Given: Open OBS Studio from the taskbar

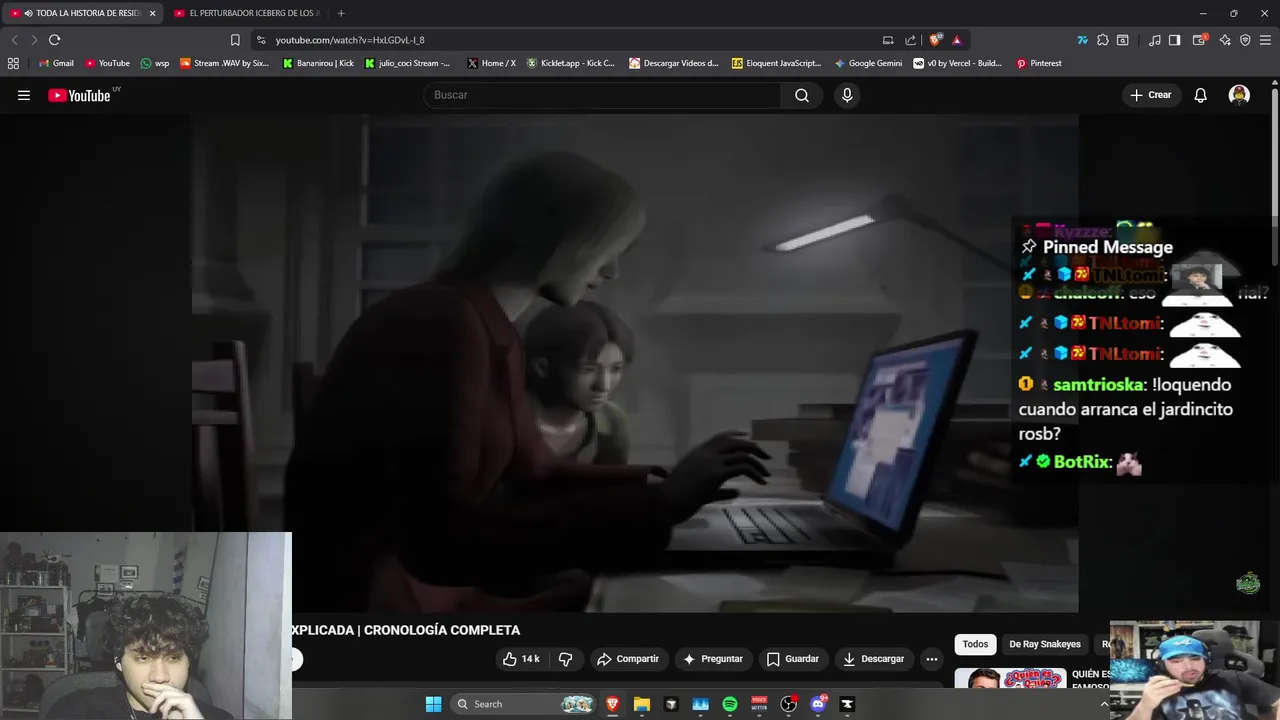Looking at the screenshot, I should click(788, 704).
